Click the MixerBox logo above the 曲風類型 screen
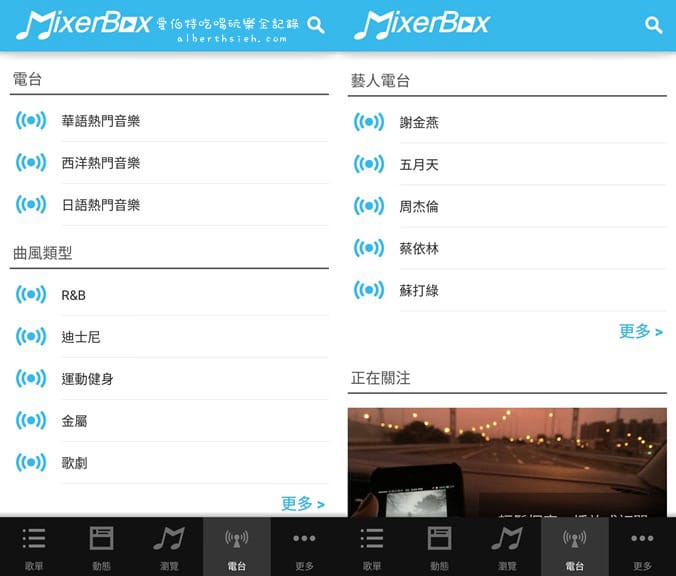Viewport: 676px width, 576px height. pyautogui.click(x=84, y=24)
